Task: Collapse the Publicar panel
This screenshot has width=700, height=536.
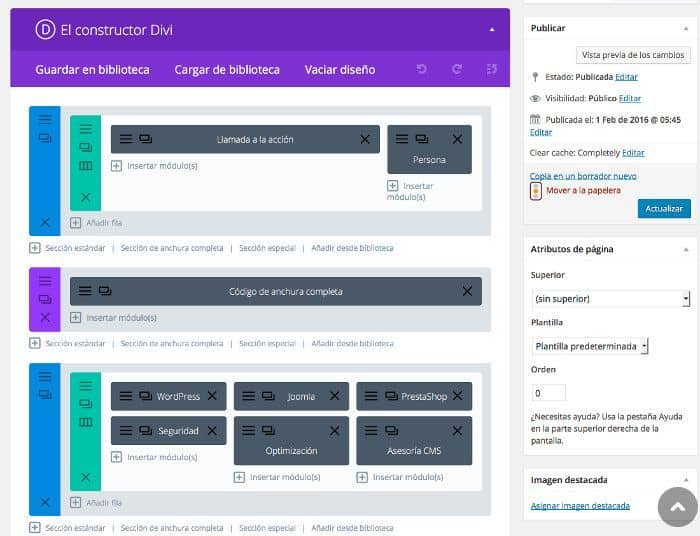Action: (x=686, y=28)
